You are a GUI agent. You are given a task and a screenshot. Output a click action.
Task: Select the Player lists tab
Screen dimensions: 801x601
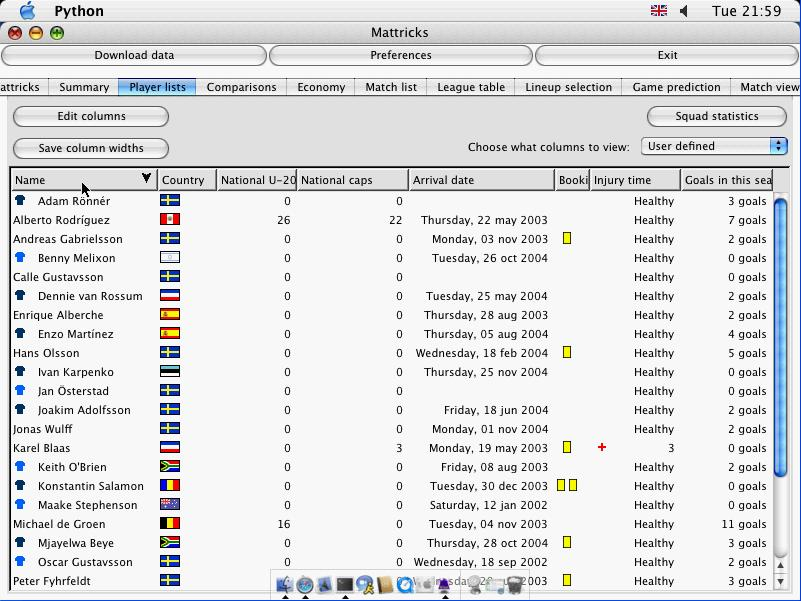157,87
